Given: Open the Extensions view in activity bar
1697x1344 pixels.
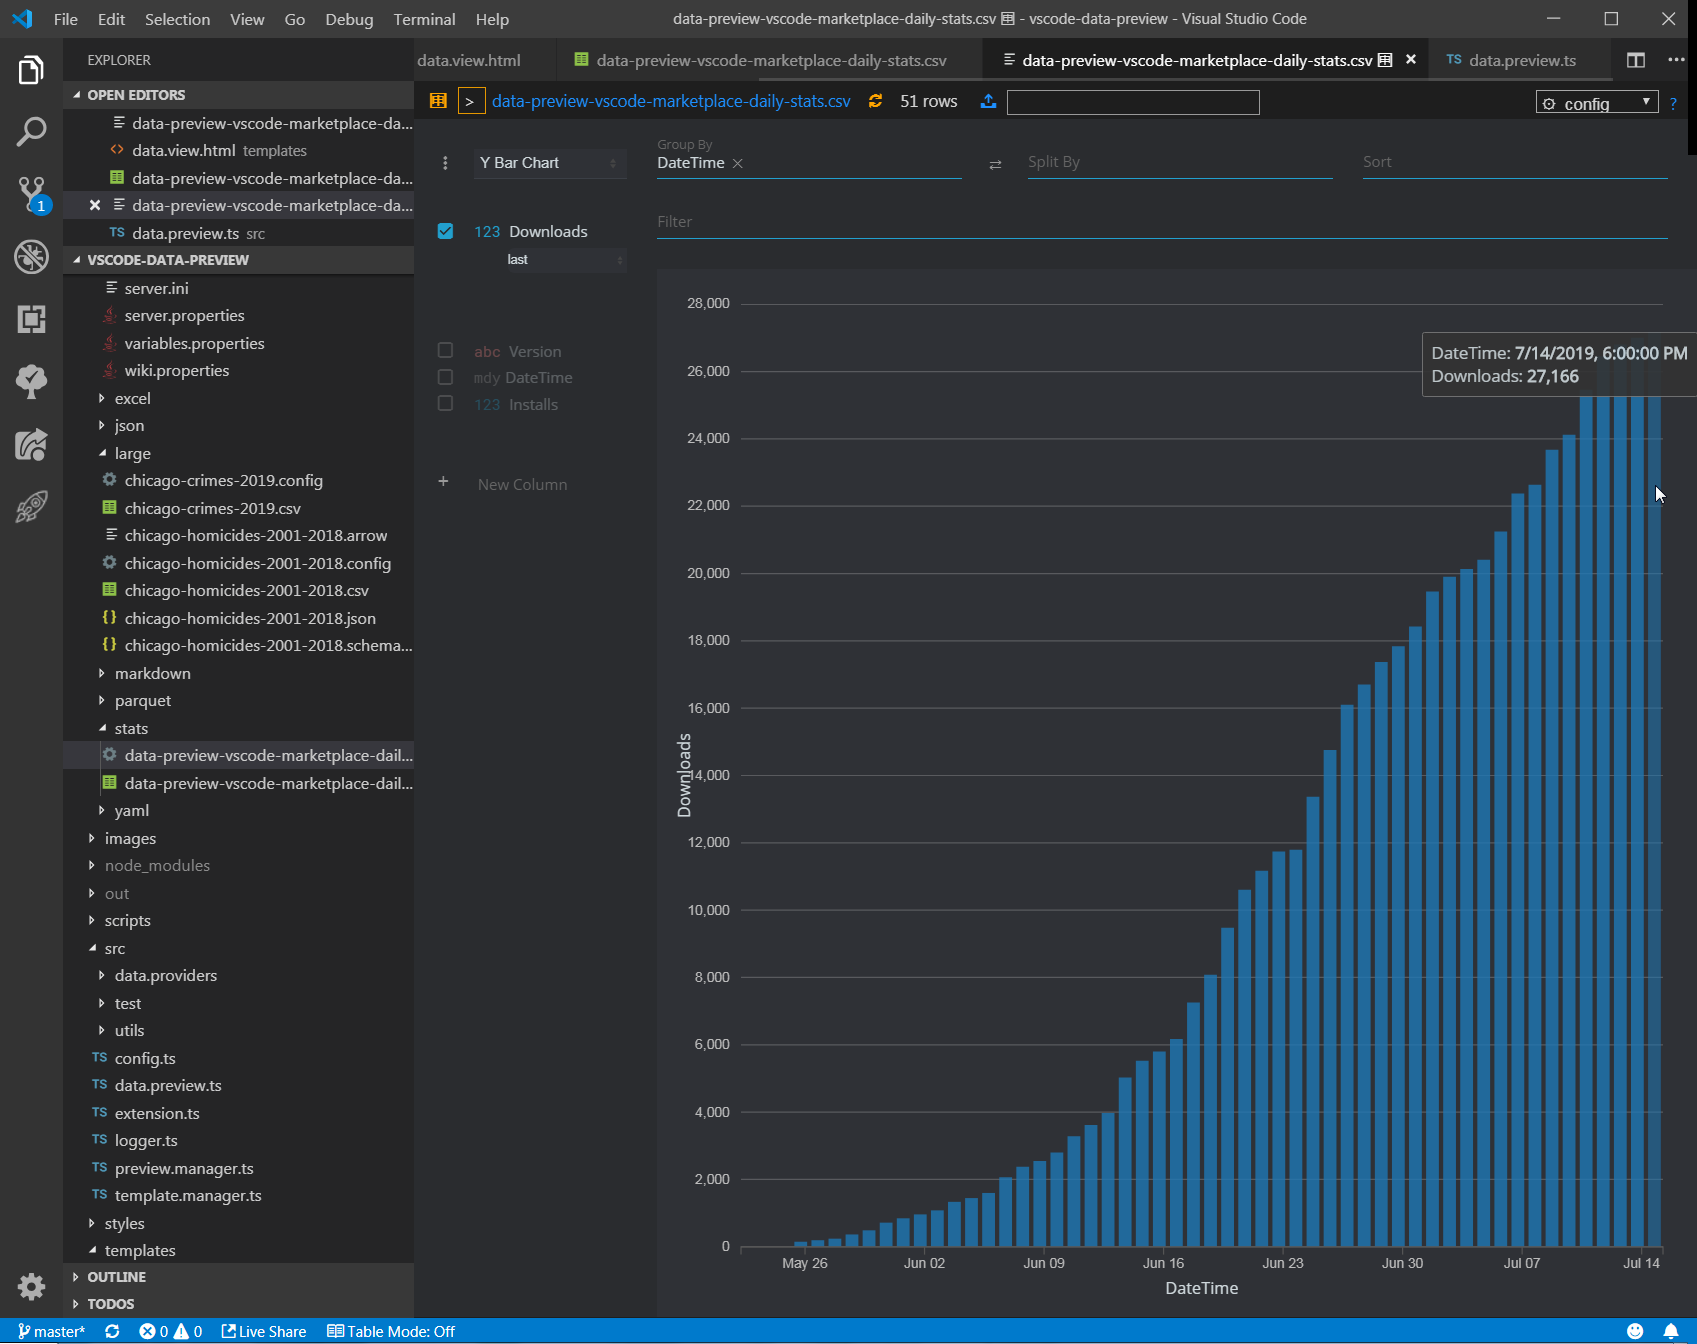Looking at the screenshot, I should (31, 319).
